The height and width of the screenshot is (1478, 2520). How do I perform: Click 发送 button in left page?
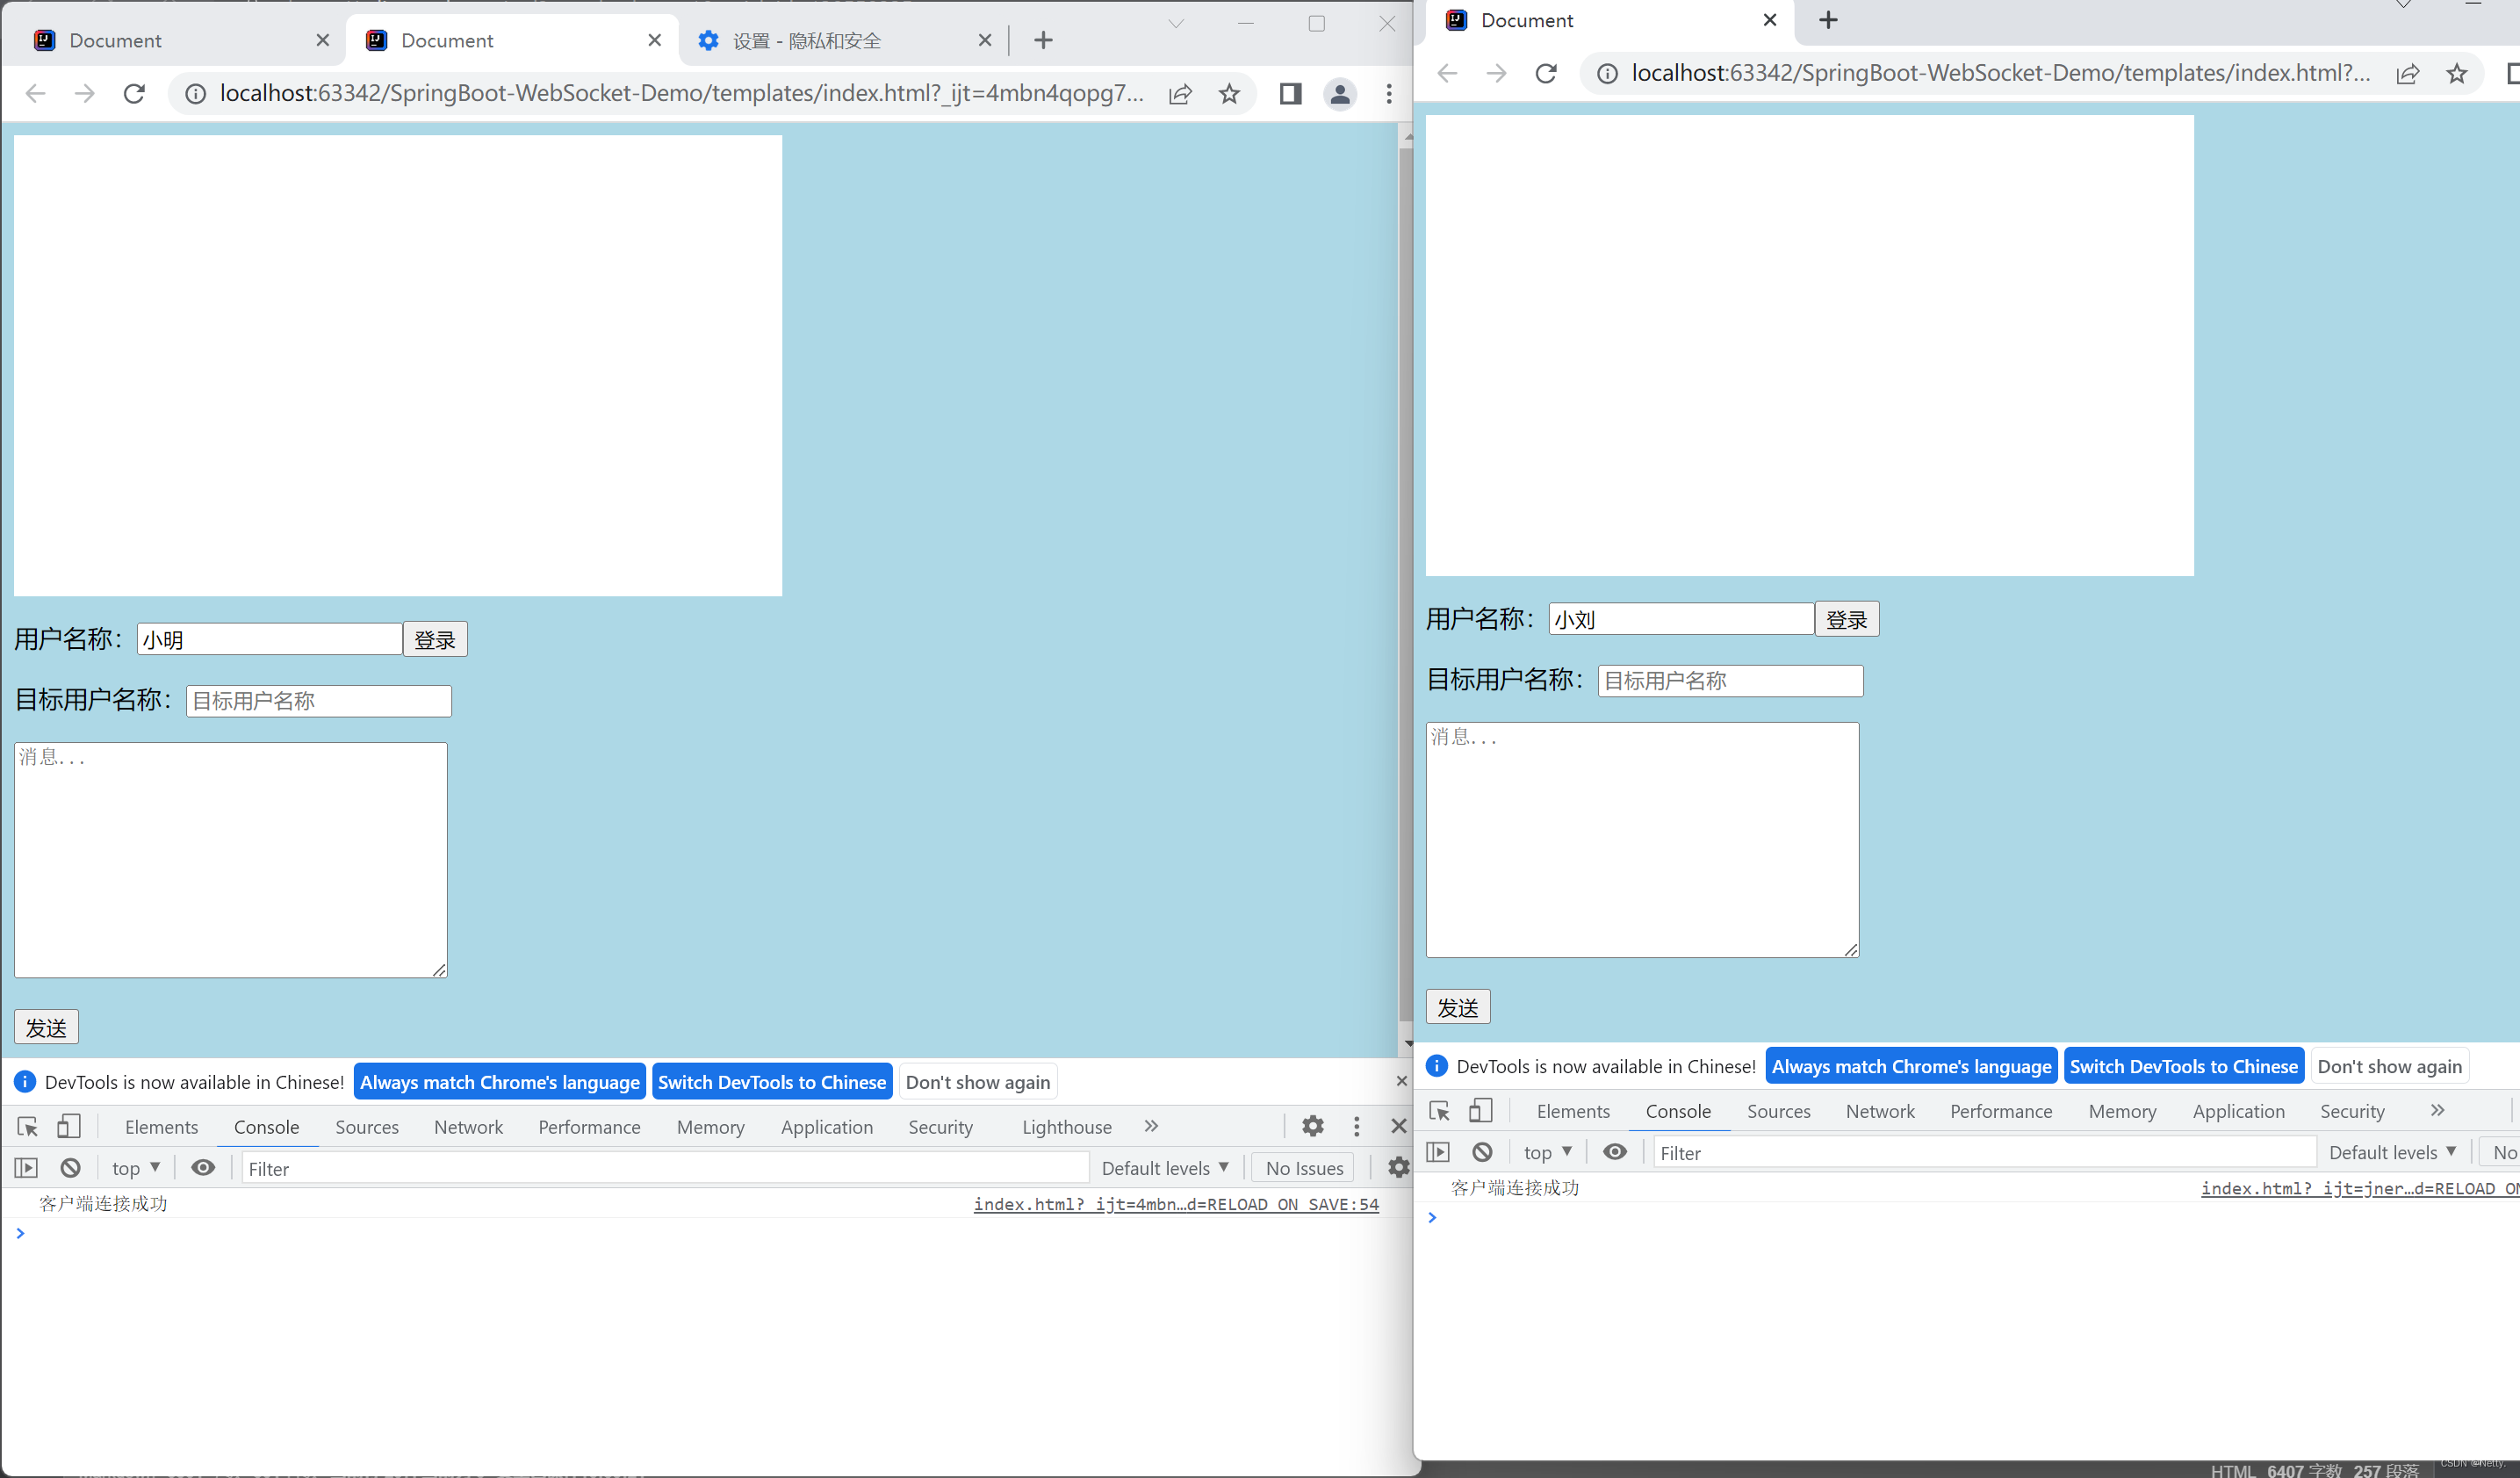pyautogui.click(x=46, y=1027)
